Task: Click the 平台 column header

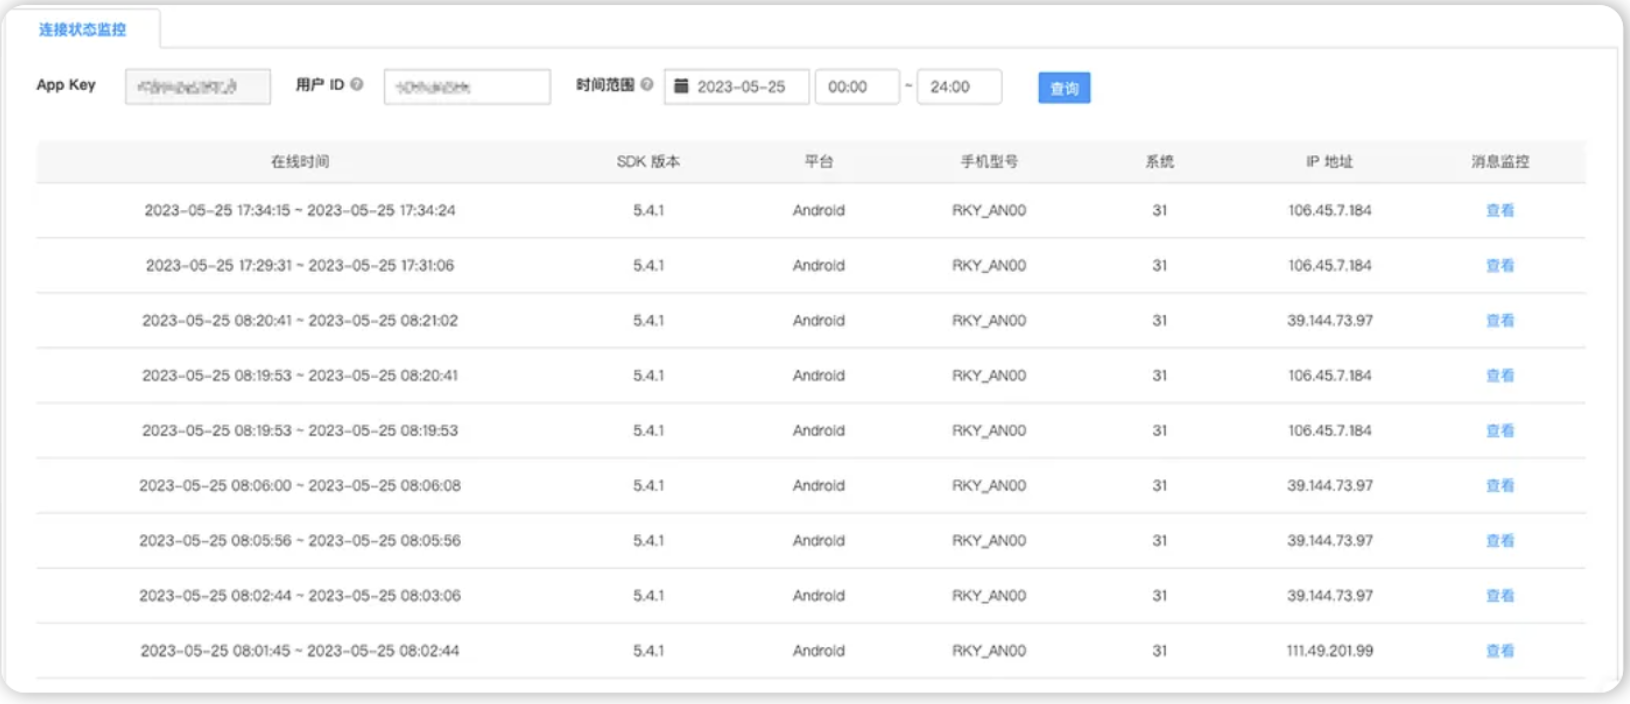Action: (x=819, y=161)
